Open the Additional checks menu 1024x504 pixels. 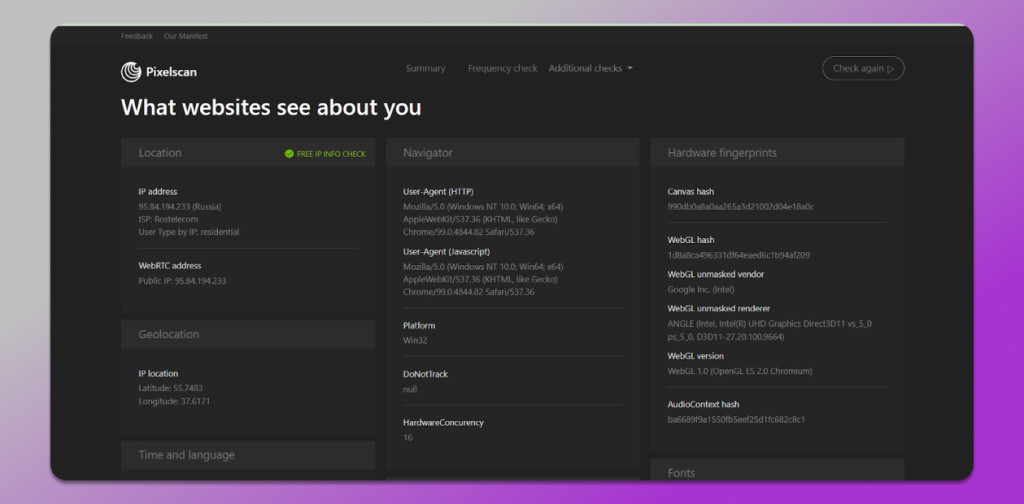point(585,69)
